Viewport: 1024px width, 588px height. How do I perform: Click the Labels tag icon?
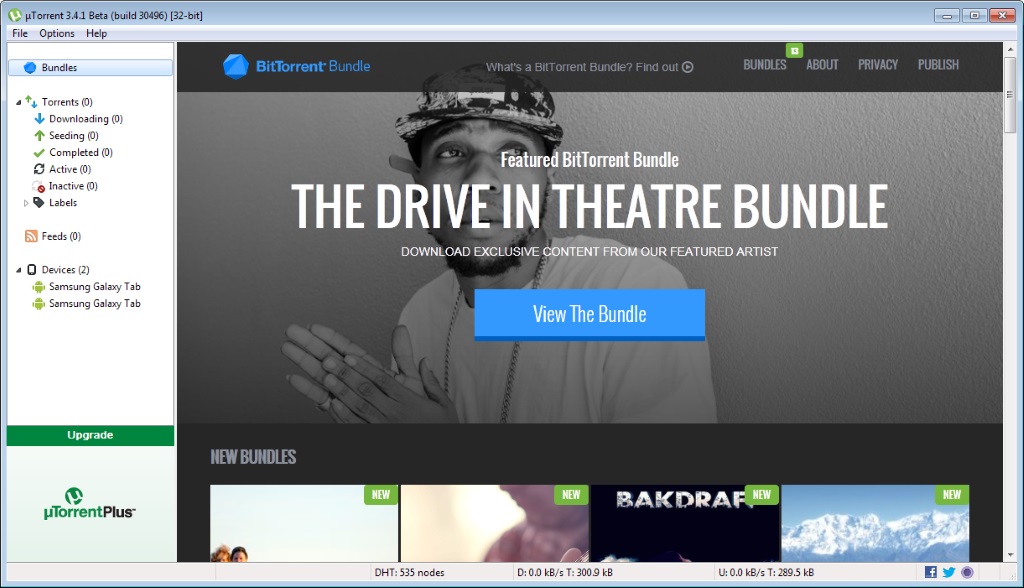39,203
